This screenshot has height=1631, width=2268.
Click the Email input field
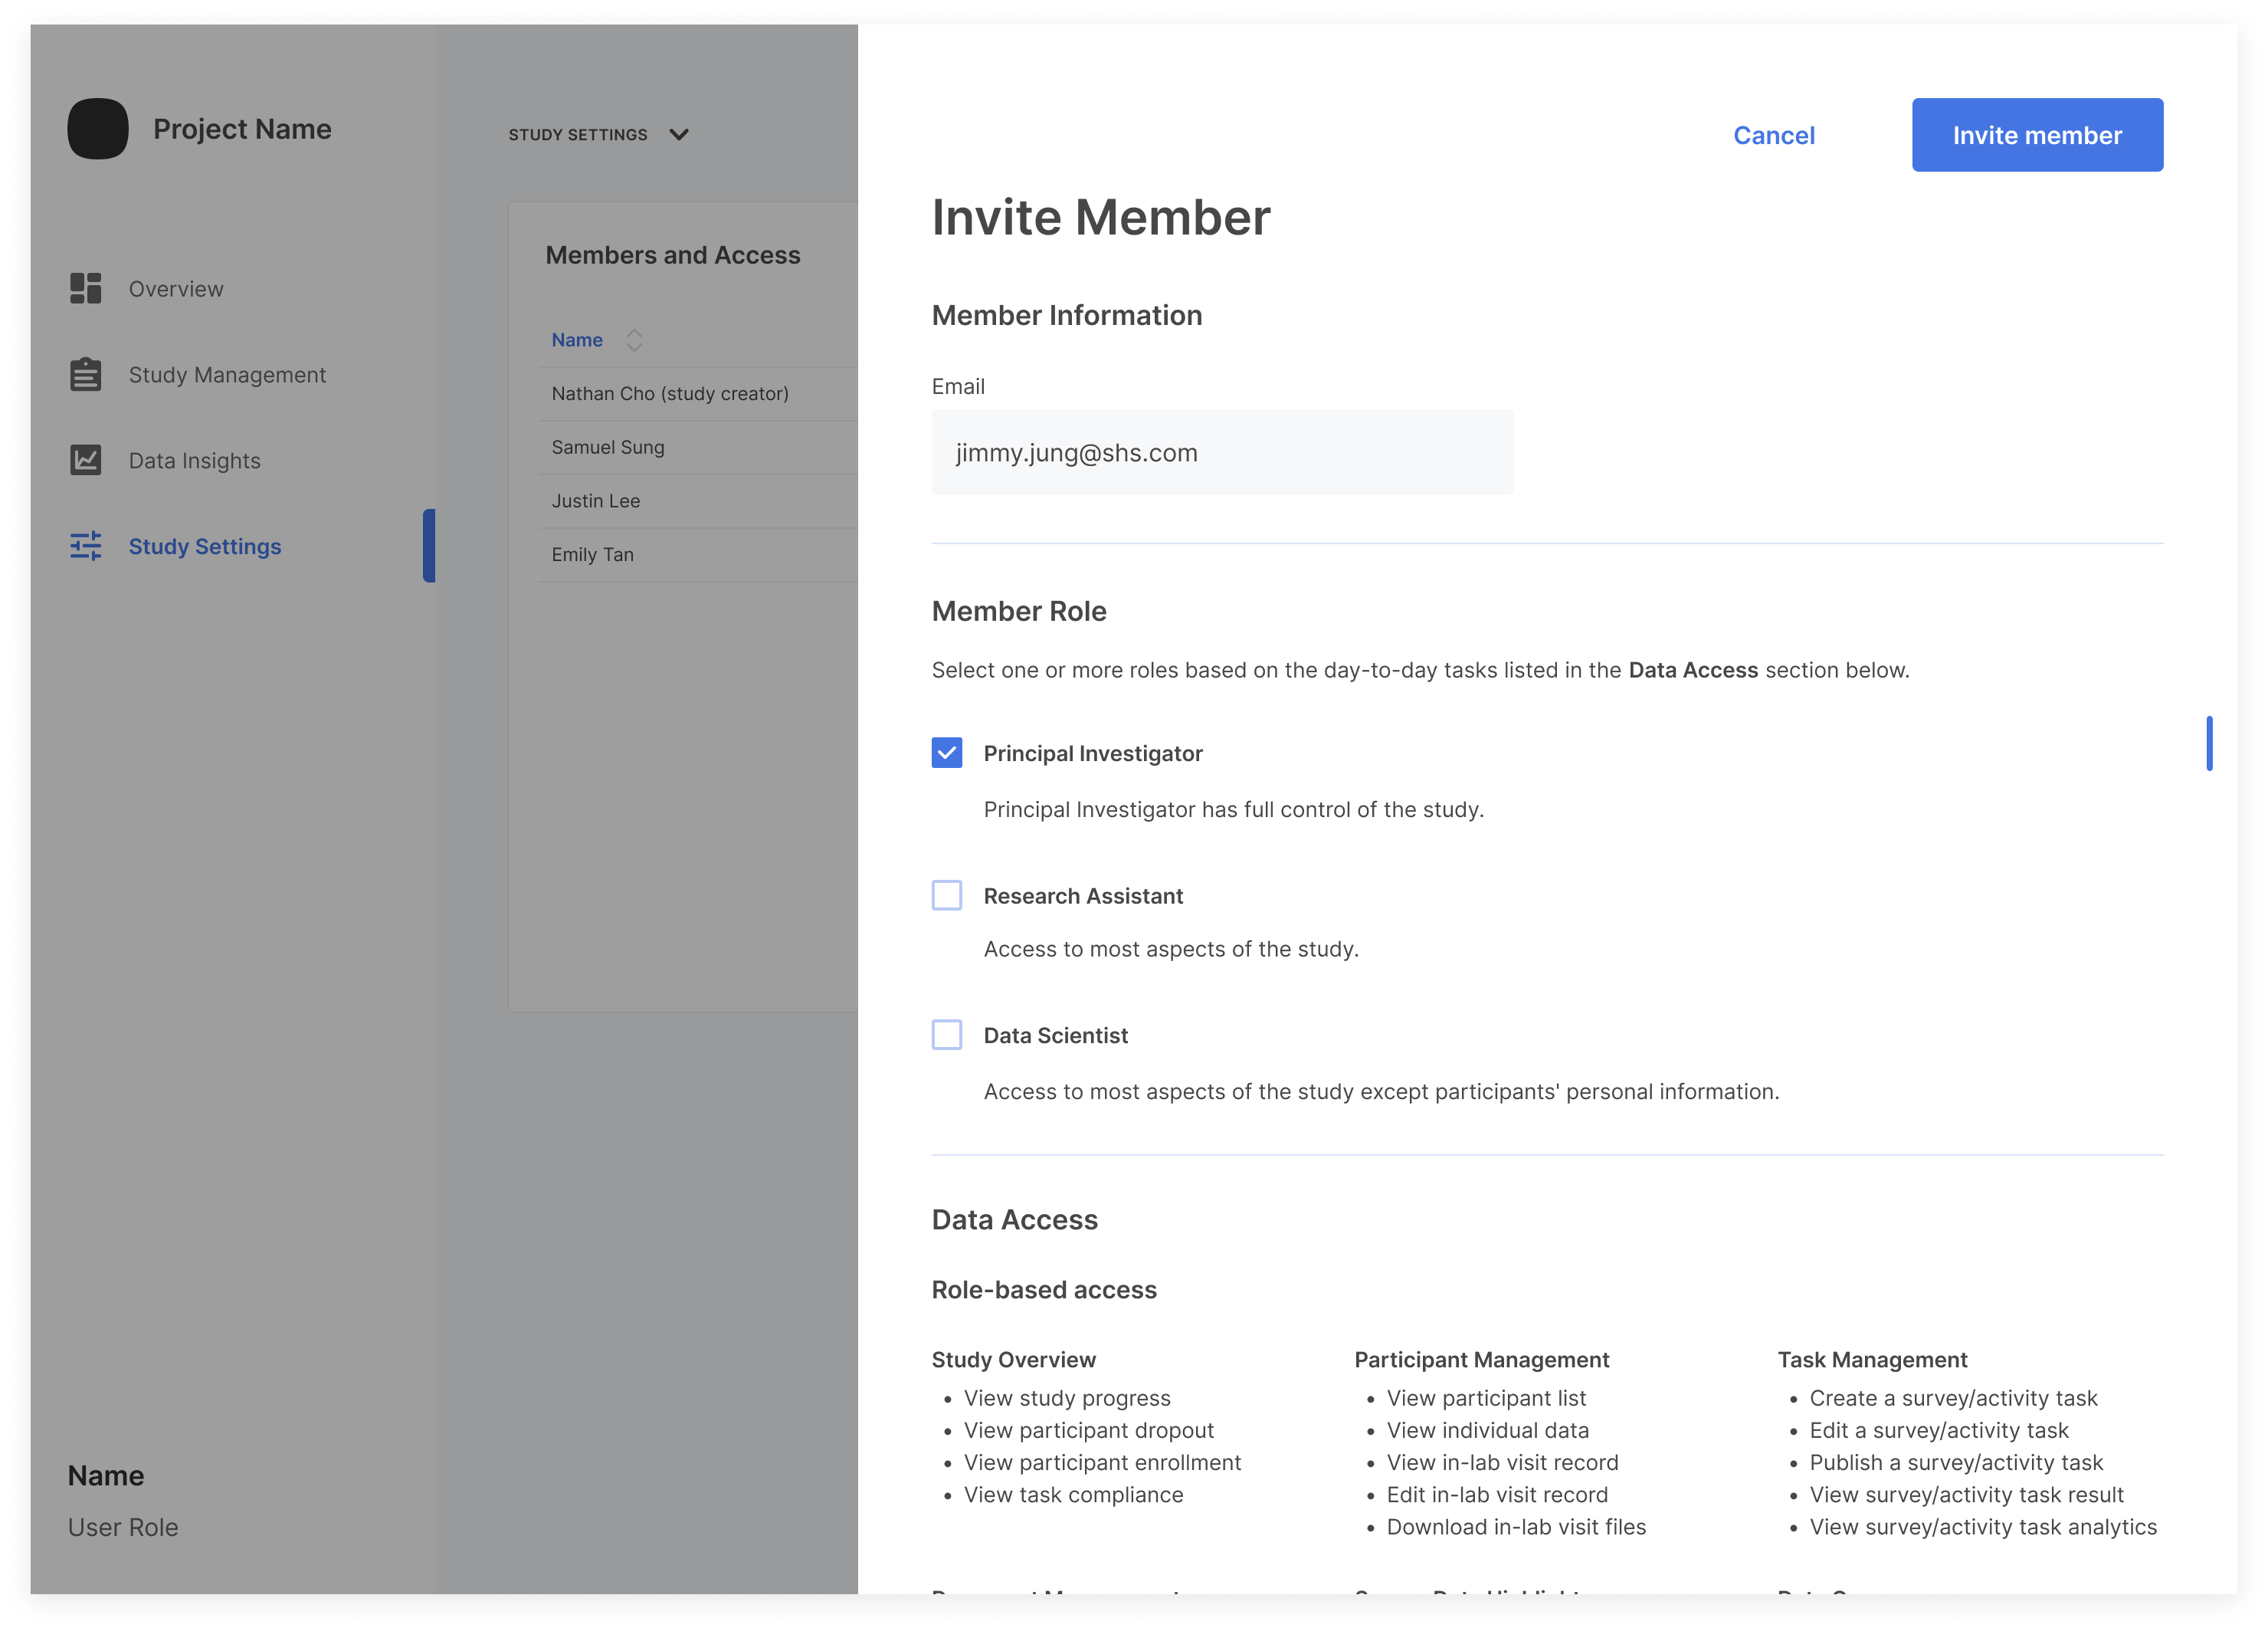(x=1221, y=453)
